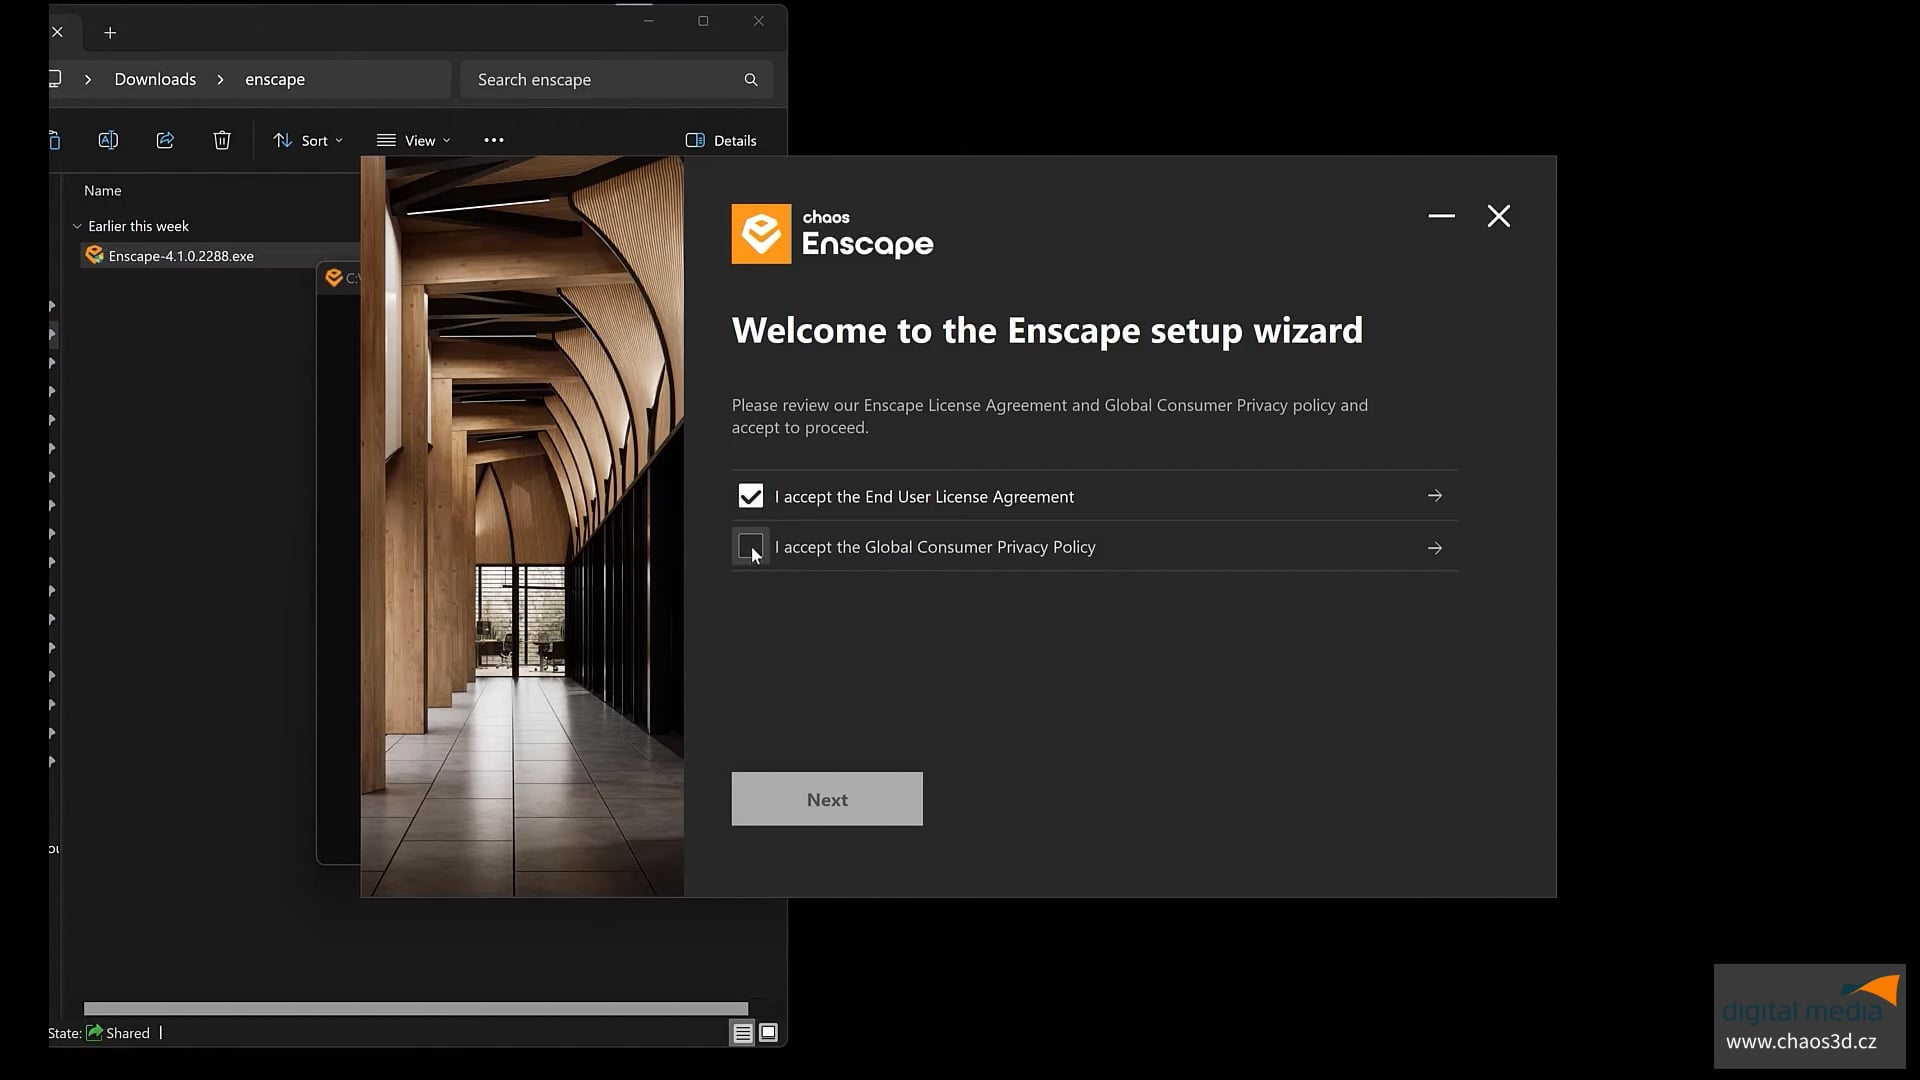Toggle the Details pane button
This screenshot has width=1920, height=1080.
721,141
